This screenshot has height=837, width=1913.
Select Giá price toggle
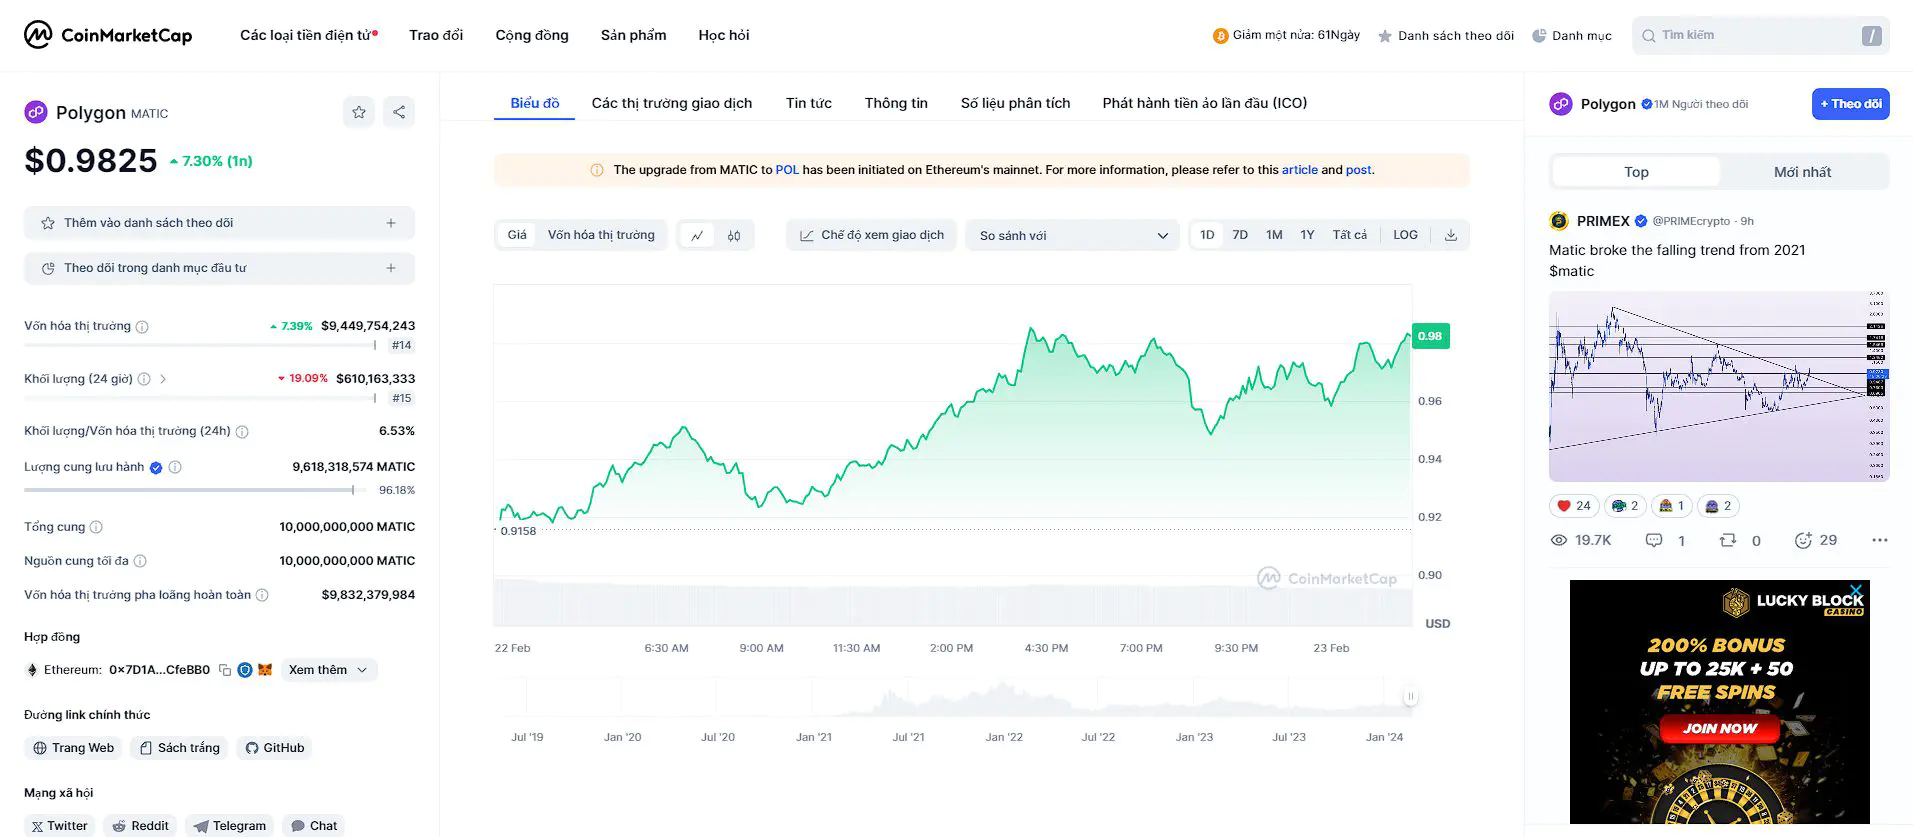(517, 235)
